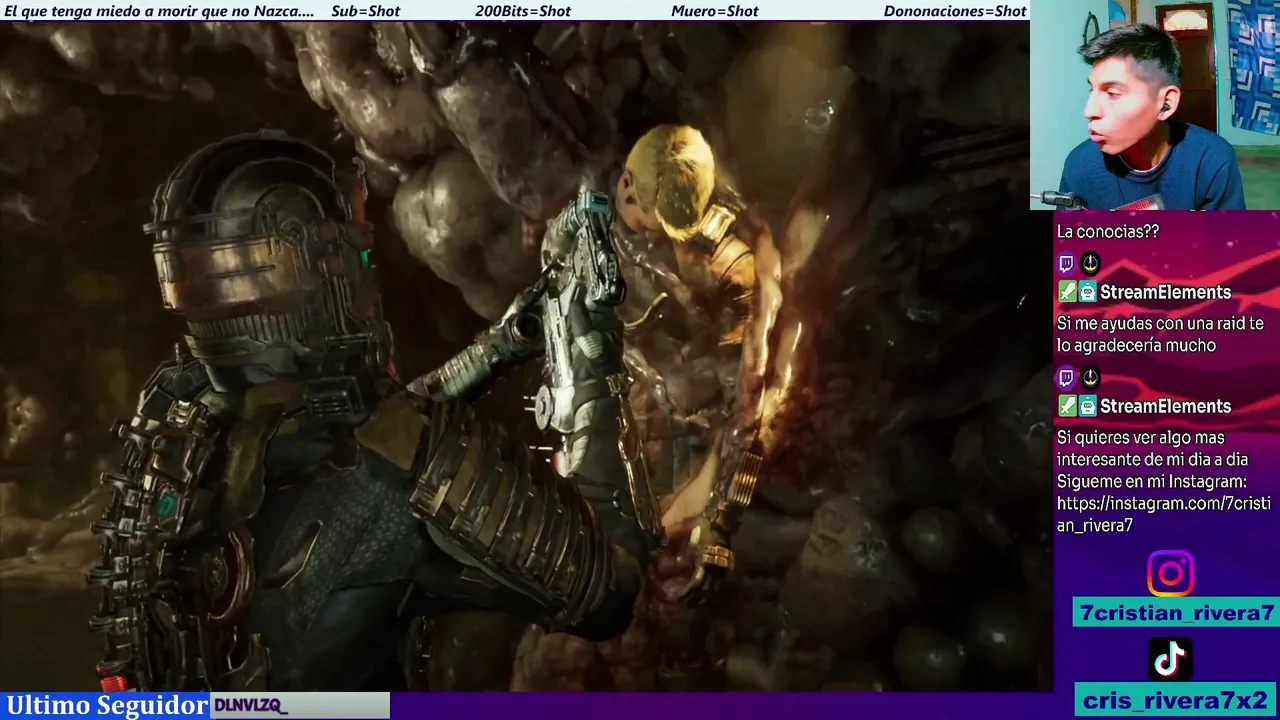Click the round avatar icon above the raid message
The height and width of the screenshot is (720, 1280).
tap(1090, 264)
